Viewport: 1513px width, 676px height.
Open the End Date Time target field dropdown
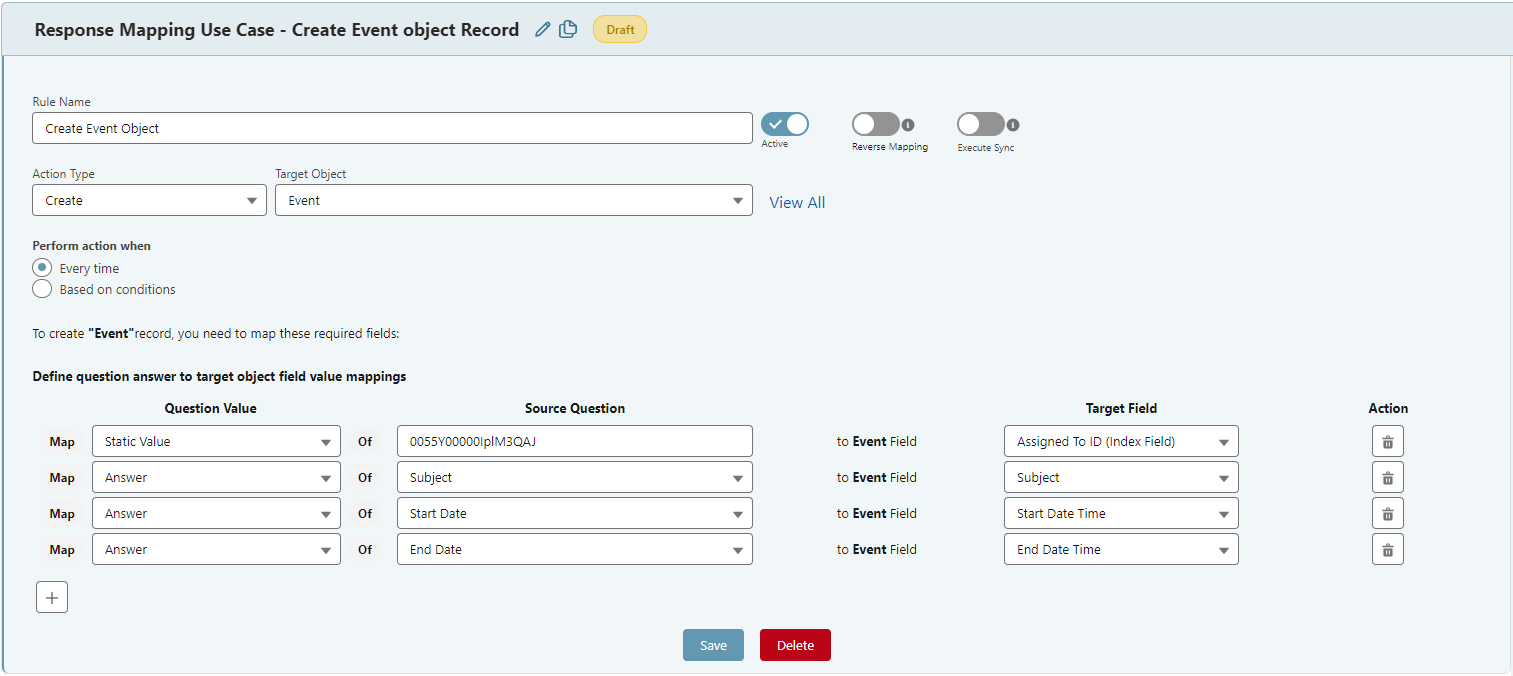click(1223, 549)
